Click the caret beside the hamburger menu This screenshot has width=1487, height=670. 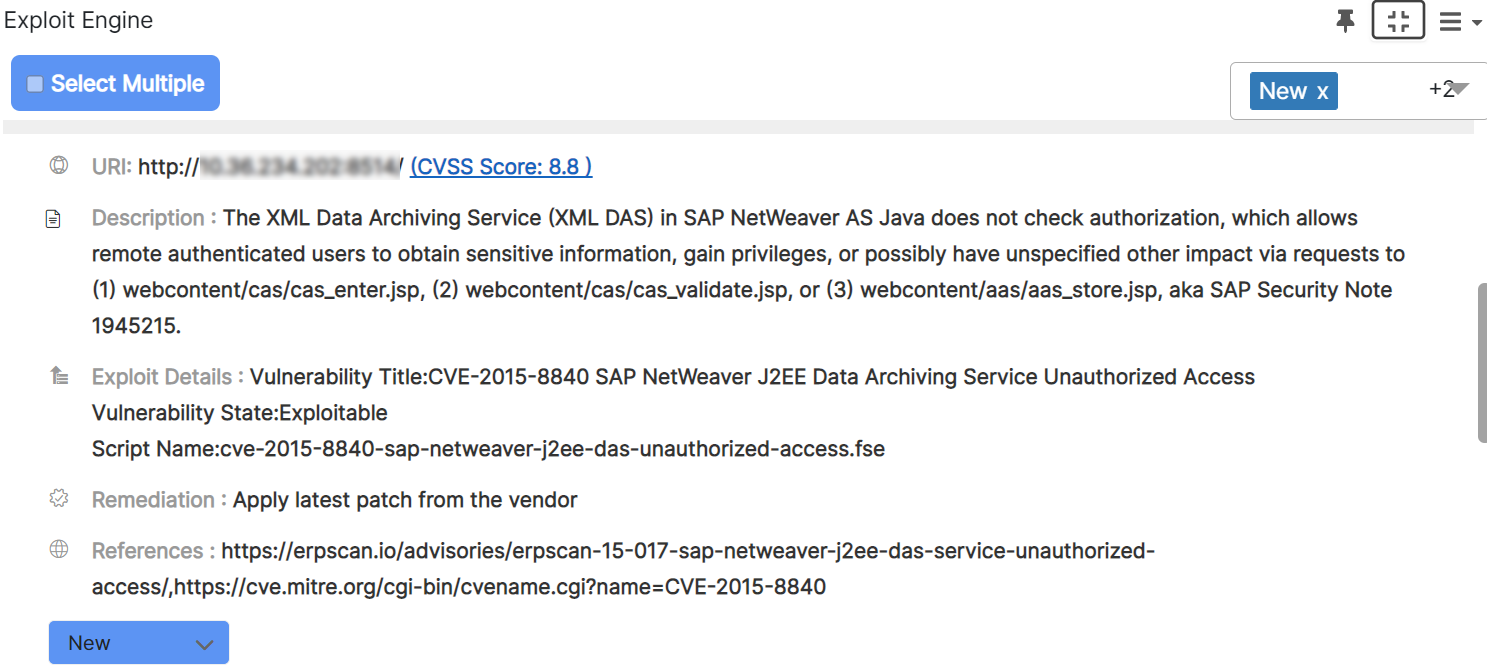[x=1477, y=22]
